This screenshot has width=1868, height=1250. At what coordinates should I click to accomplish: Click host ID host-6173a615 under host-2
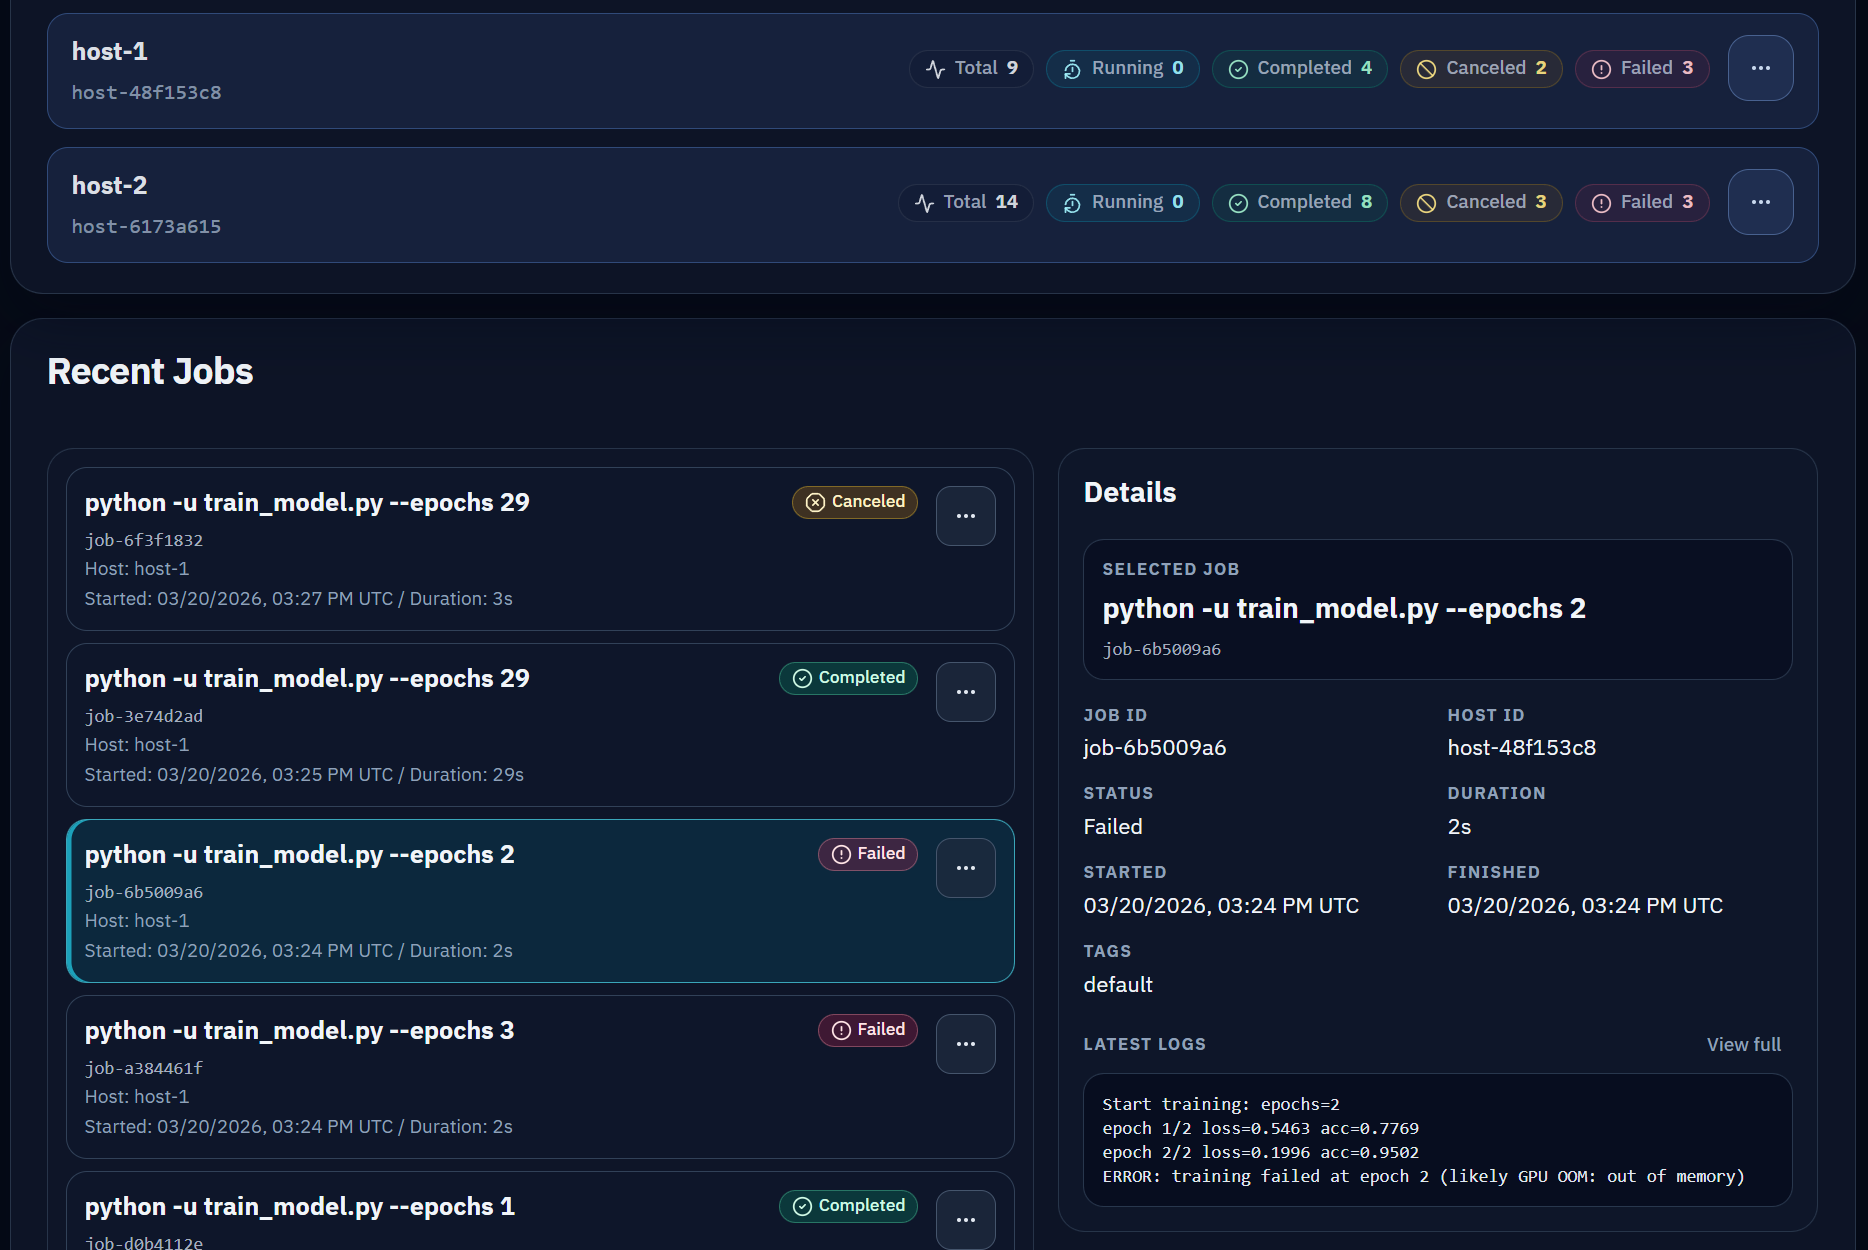tap(147, 227)
